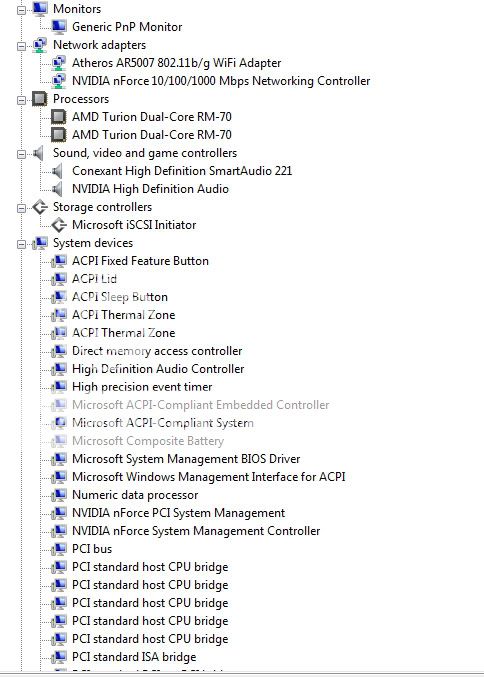484x677 pixels.
Task: Collapse the Monitors category
Action: point(21,10)
